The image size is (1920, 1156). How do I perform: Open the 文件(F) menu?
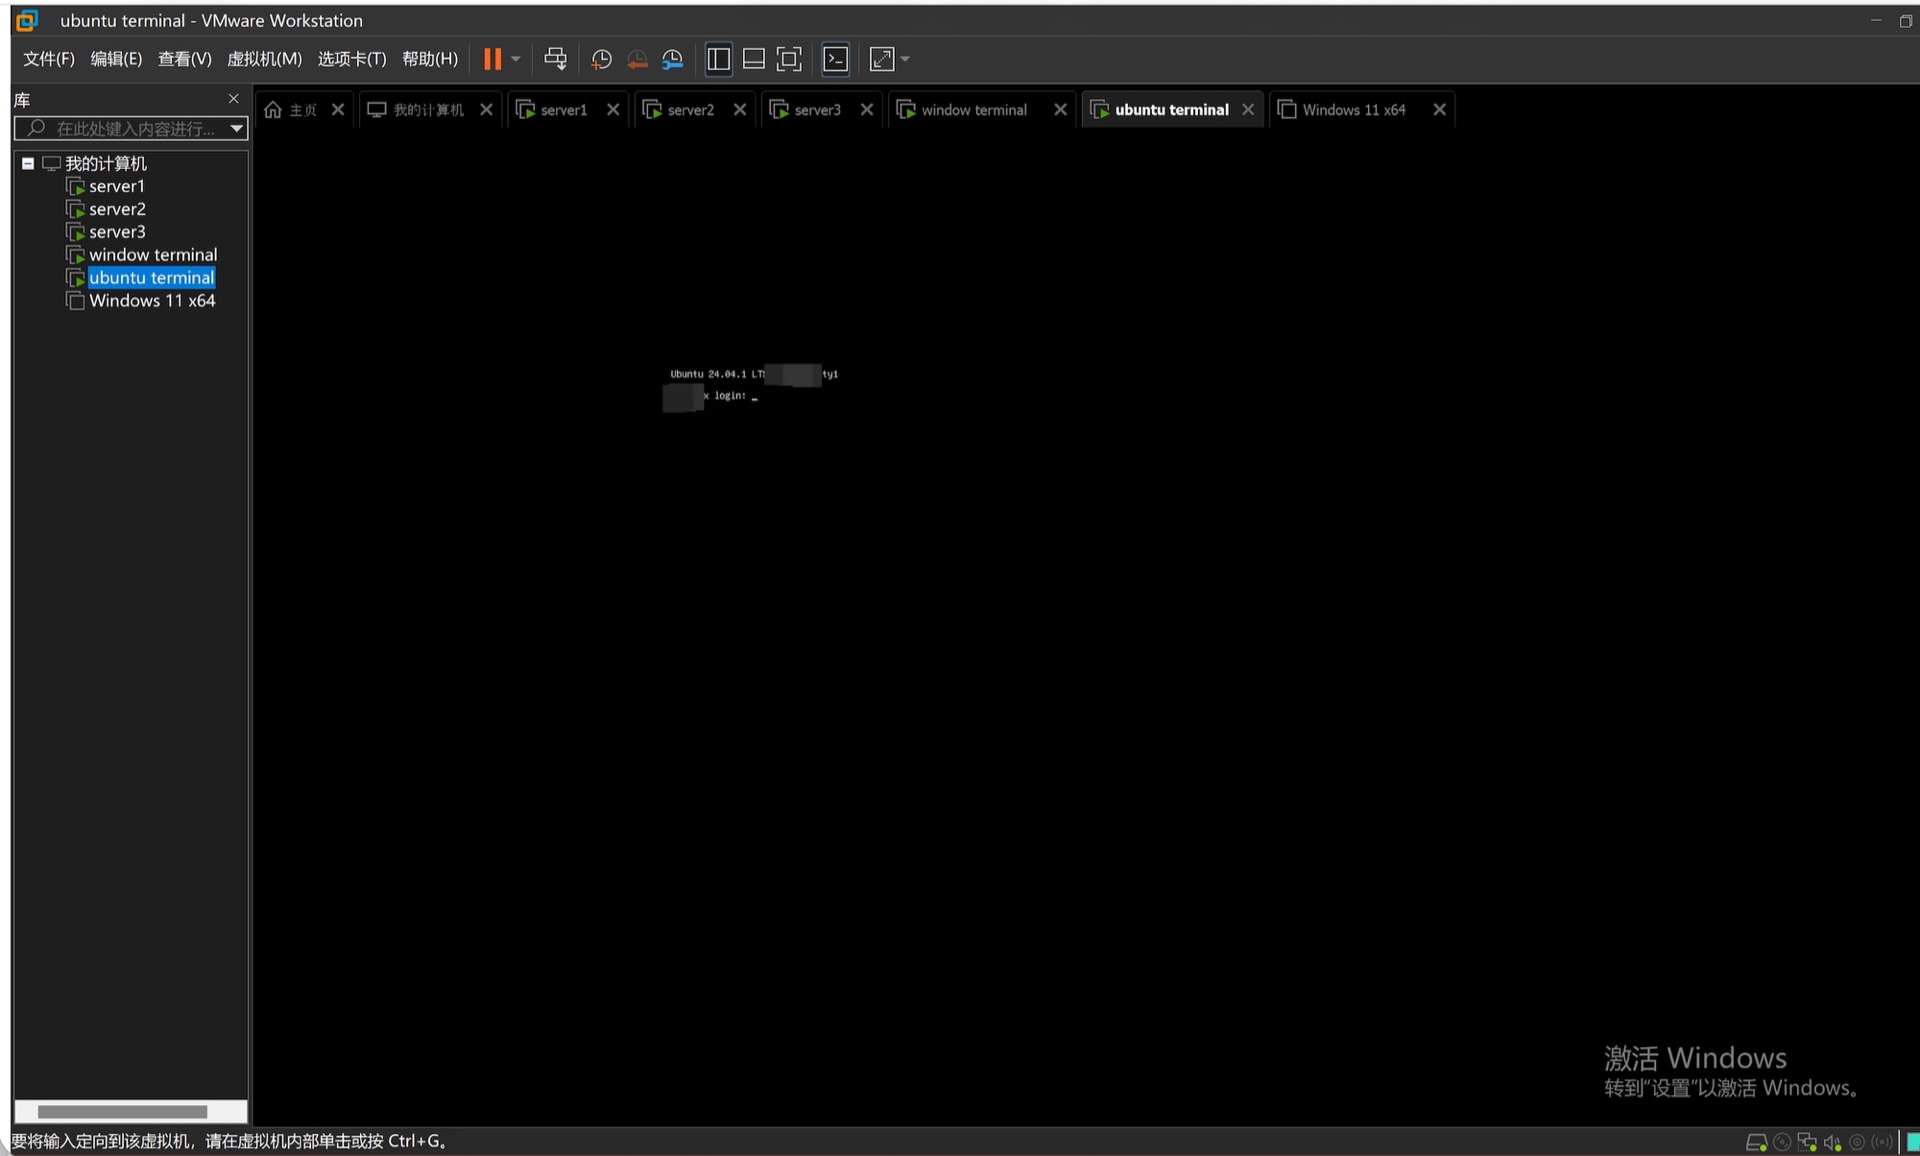[x=49, y=59]
